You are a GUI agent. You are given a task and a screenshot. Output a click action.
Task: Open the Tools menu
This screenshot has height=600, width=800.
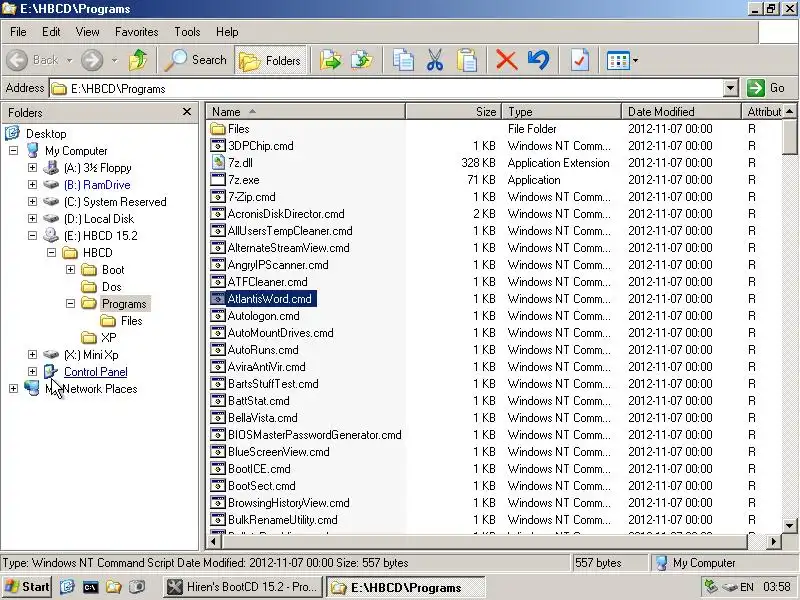coord(187,32)
